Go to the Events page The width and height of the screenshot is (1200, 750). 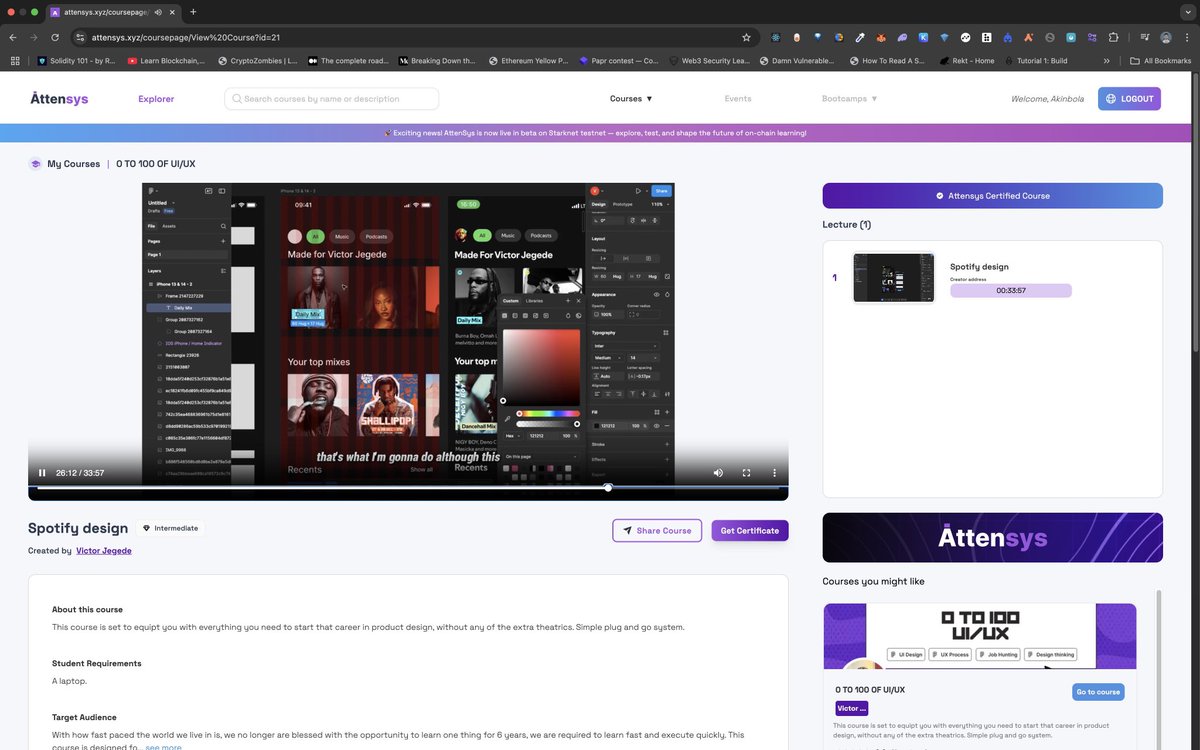coord(738,99)
